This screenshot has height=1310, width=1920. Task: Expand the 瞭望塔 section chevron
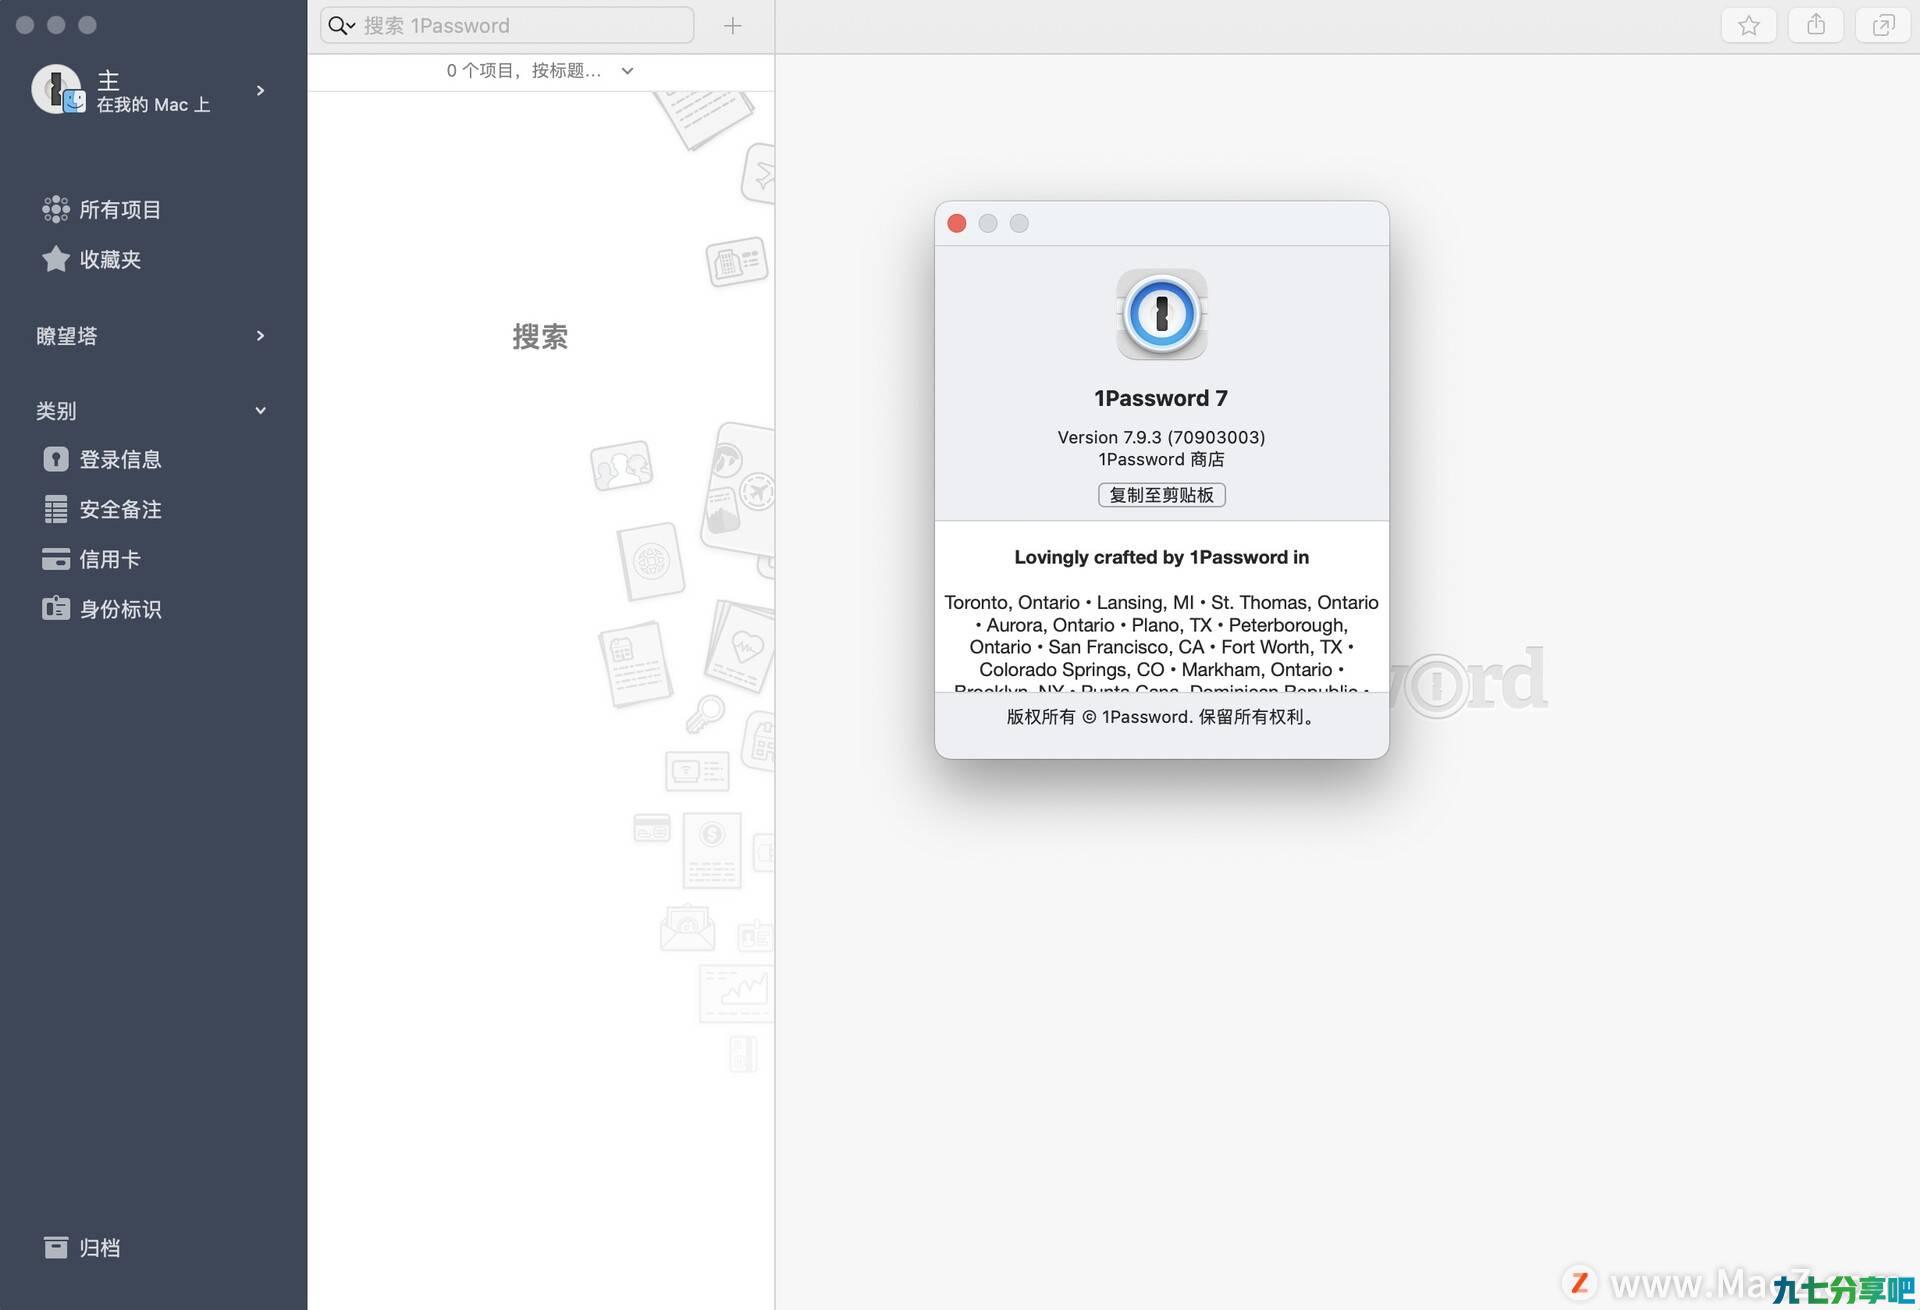(261, 335)
